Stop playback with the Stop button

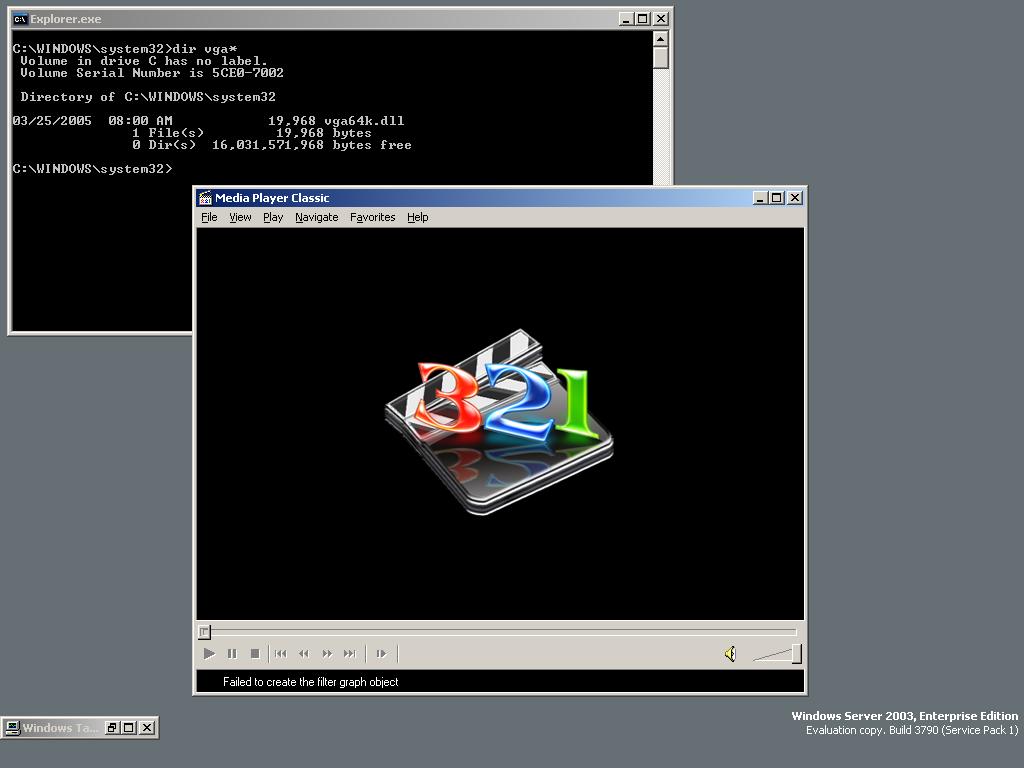coord(255,654)
